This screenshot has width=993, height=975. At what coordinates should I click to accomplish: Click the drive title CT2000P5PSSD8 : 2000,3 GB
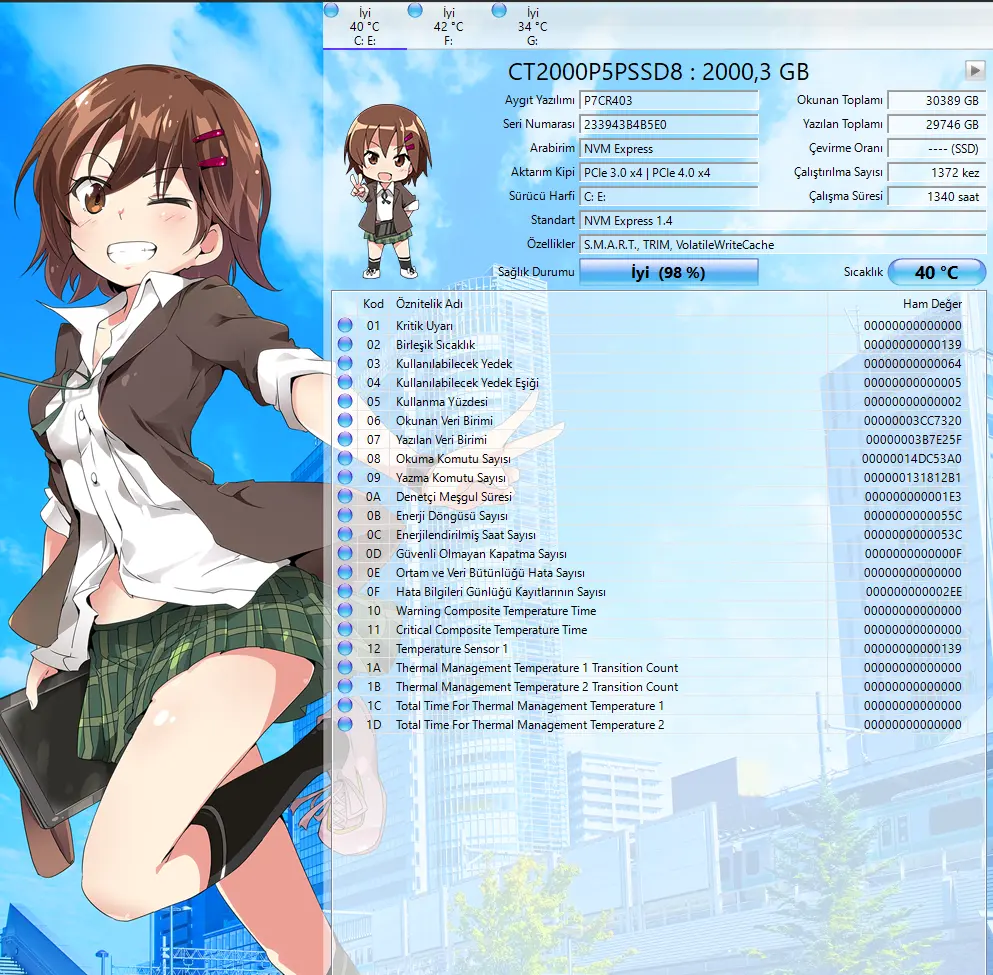(x=658, y=72)
